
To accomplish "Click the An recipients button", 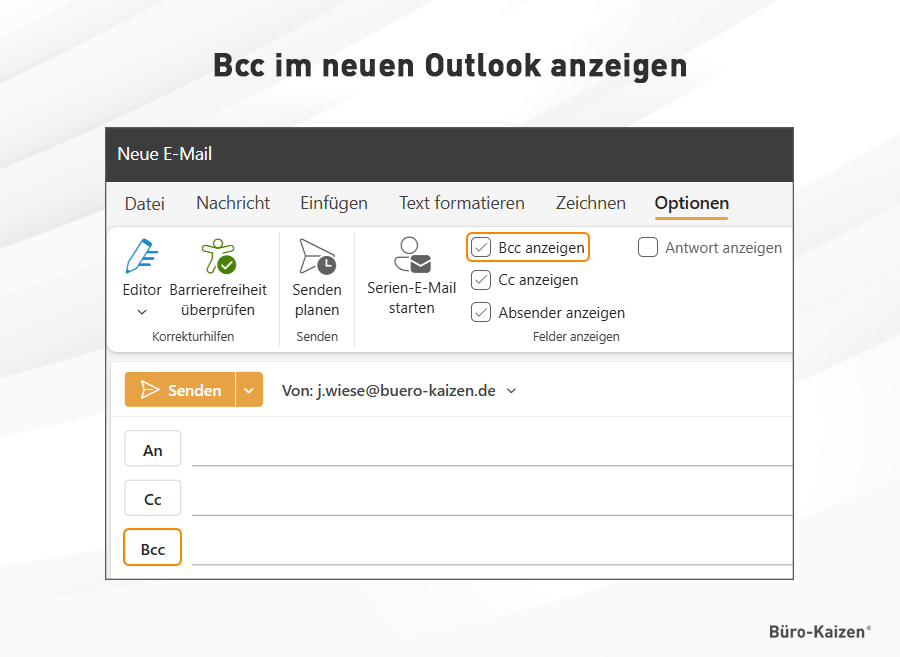I will coord(152,450).
